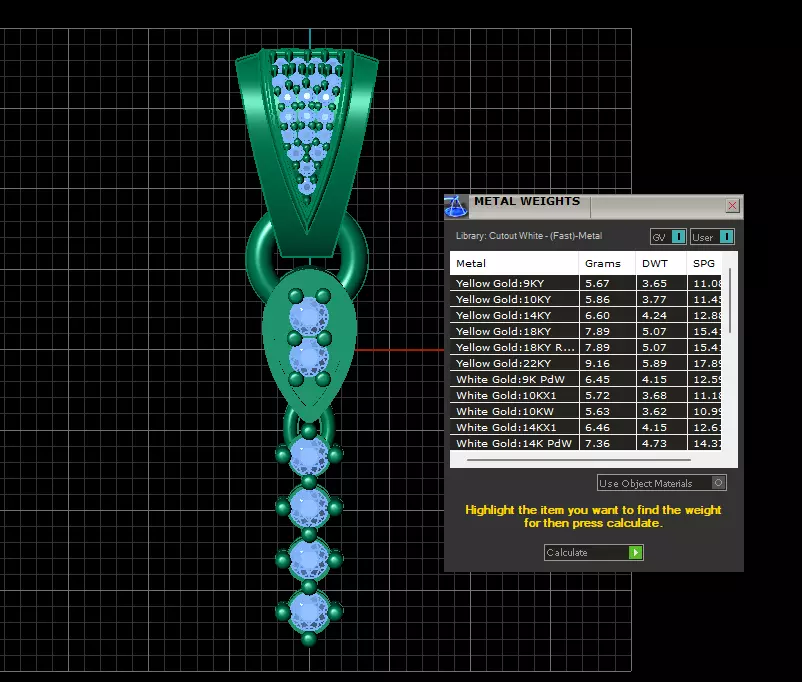Image resolution: width=802 pixels, height=682 pixels.
Task: Click the metal list horizontal scrollbar
Action: 579,460
